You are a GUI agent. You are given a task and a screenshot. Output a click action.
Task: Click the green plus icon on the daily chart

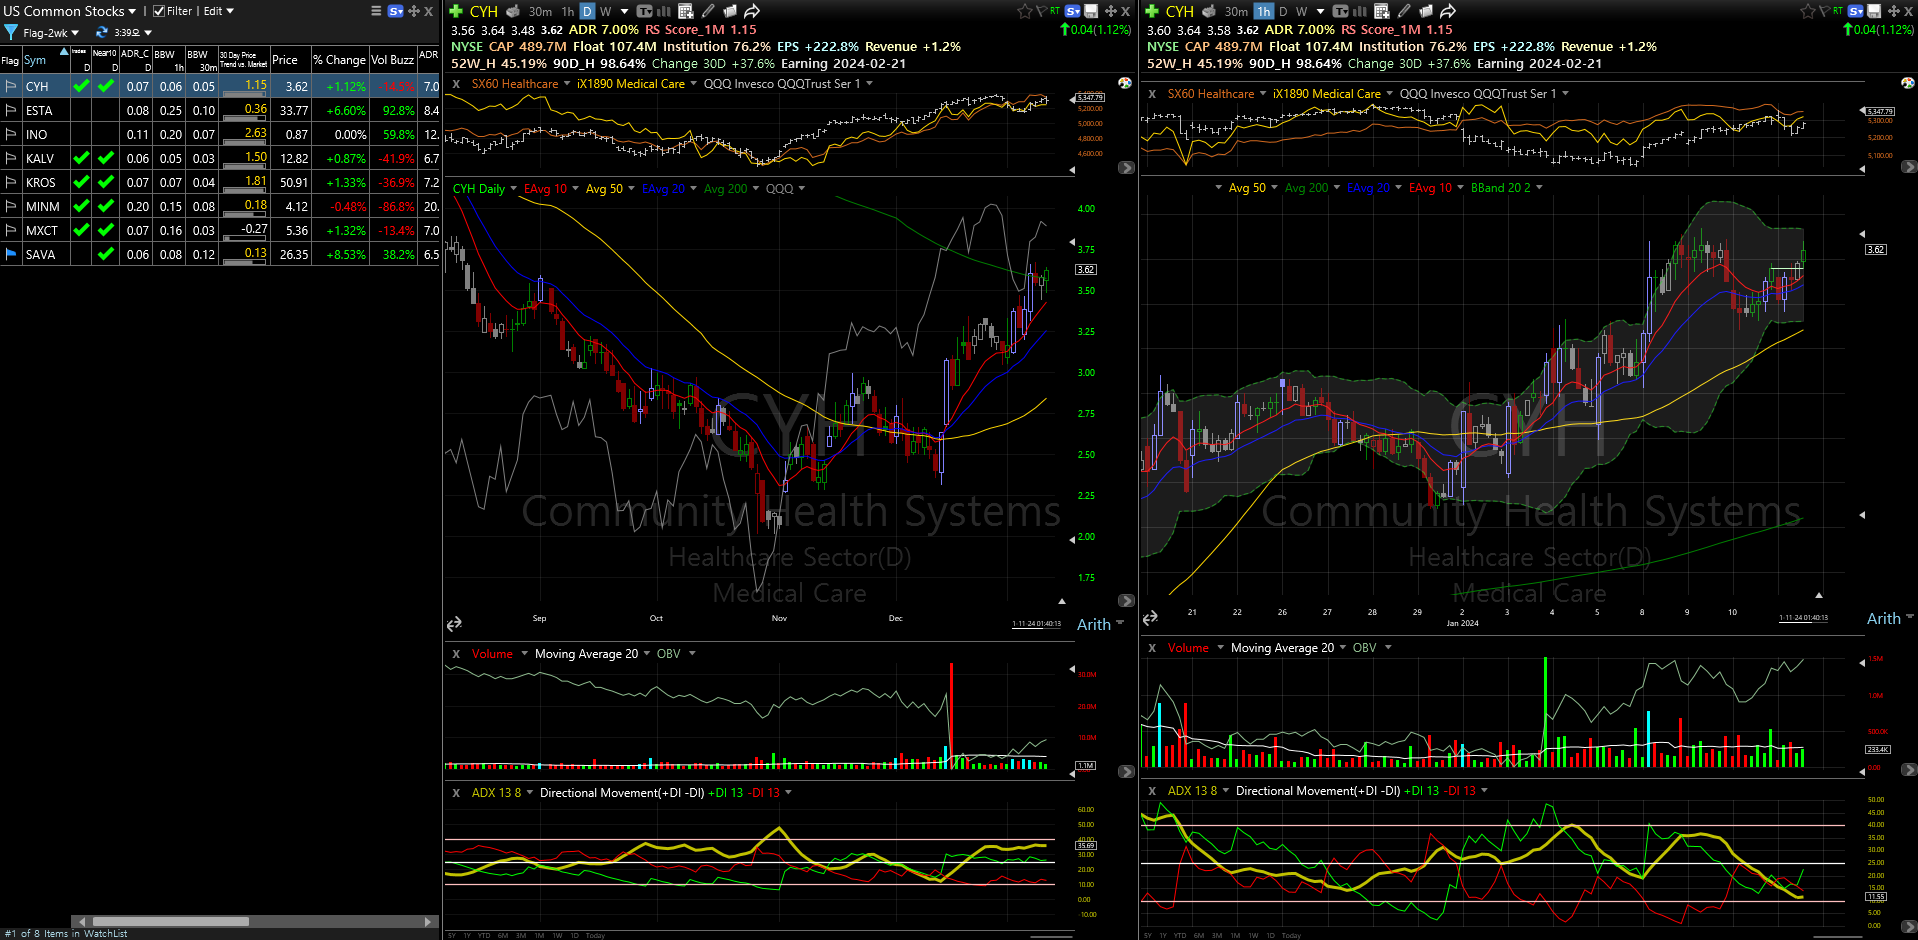point(456,11)
